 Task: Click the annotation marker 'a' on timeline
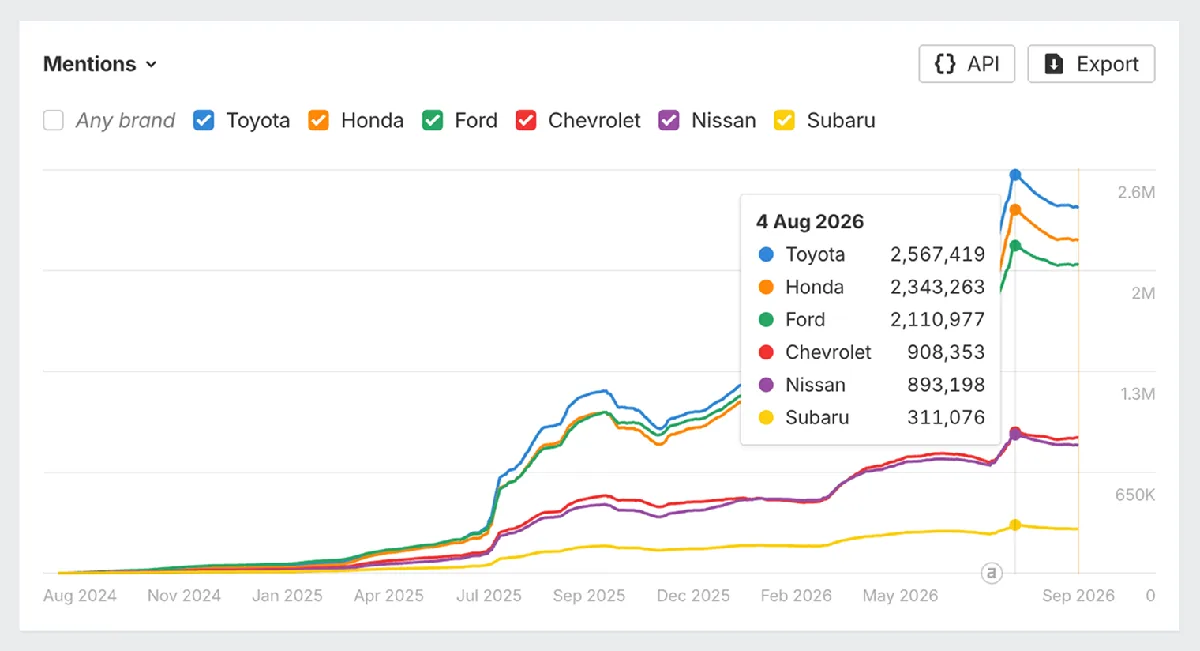(x=991, y=573)
